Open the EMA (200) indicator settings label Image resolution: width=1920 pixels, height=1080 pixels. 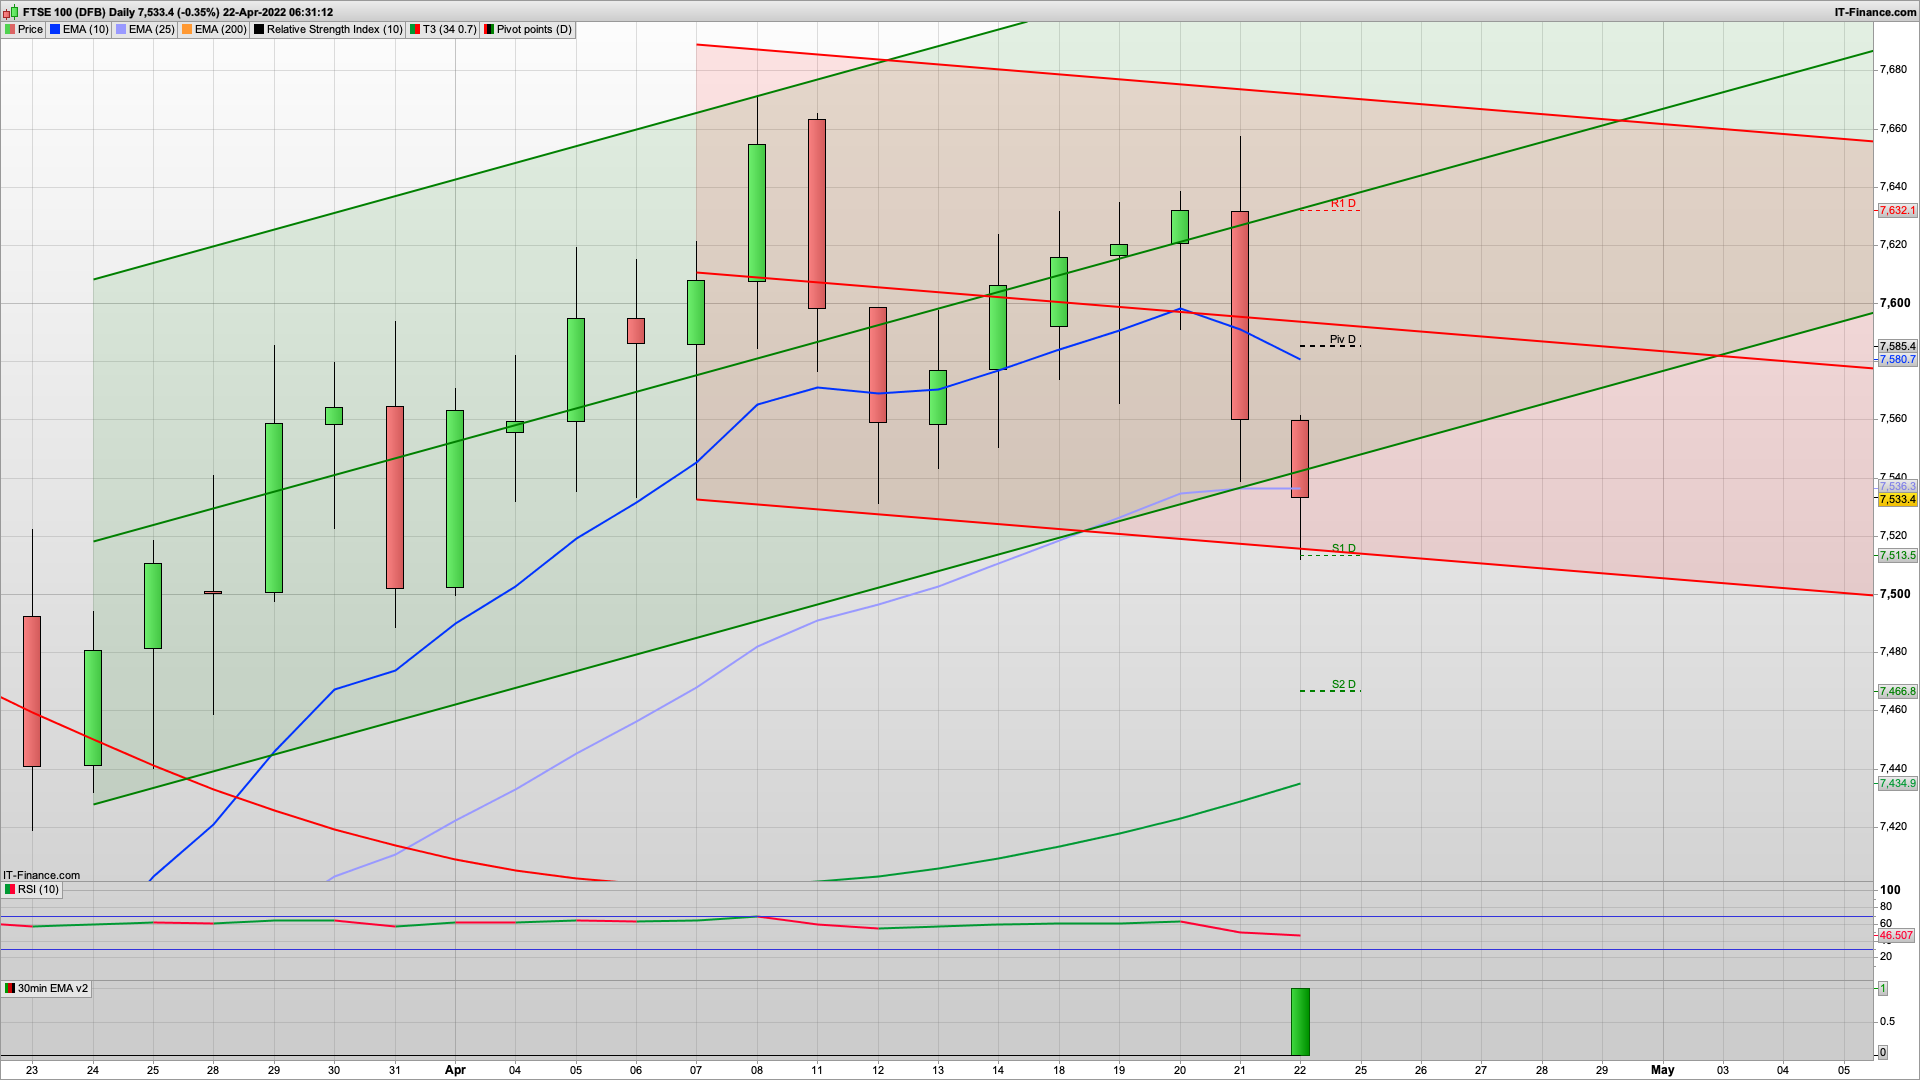point(220,29)
